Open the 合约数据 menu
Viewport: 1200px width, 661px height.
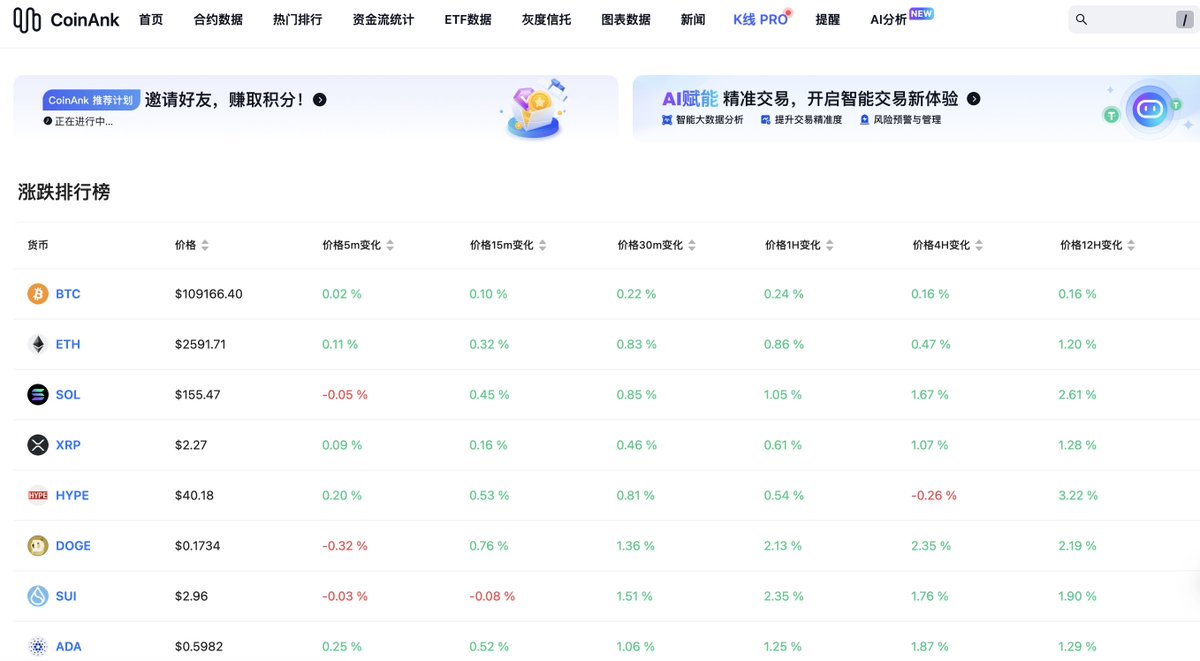217,19
